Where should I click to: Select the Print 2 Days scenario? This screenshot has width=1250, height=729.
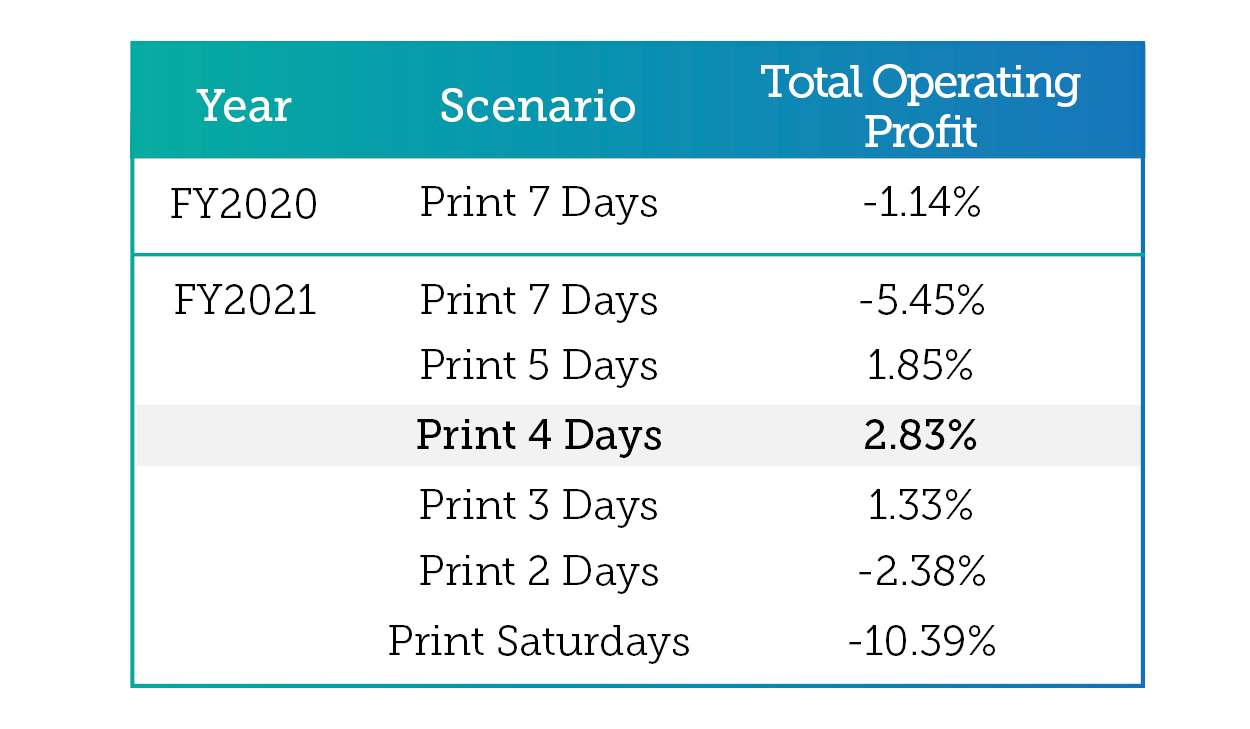[539, 572]
